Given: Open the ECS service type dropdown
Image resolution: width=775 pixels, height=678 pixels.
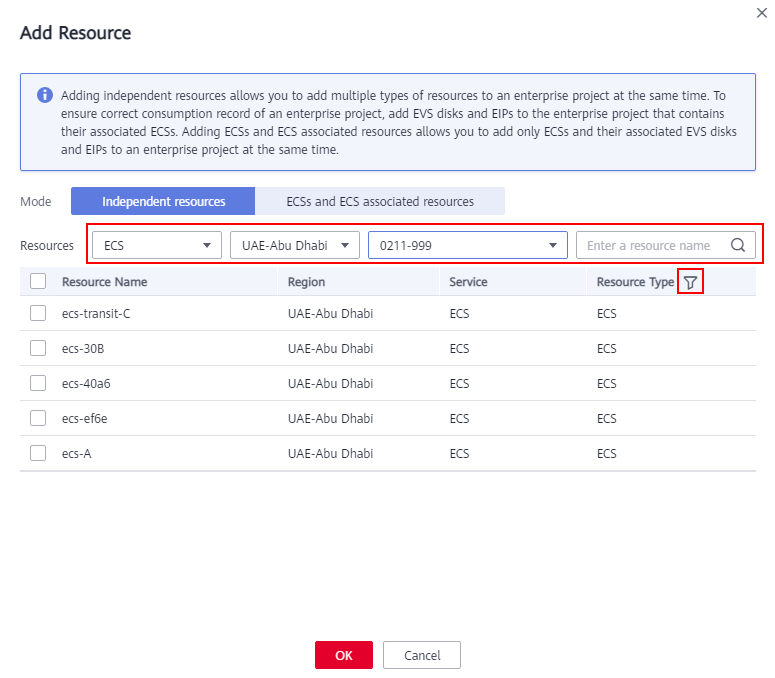Looking at the screenshot, I should (x=157, y=245).
